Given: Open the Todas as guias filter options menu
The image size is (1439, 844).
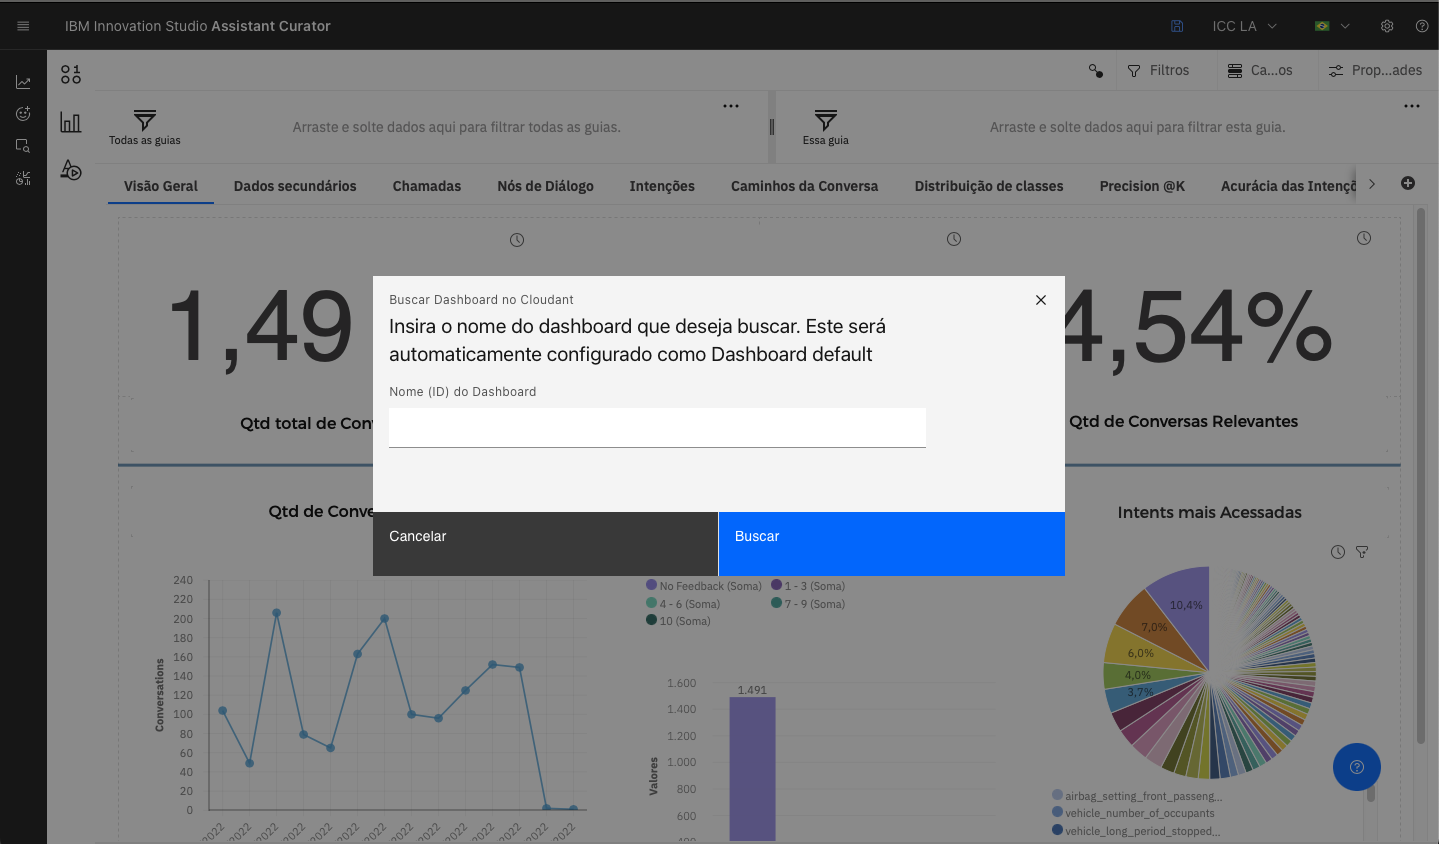Looking at the screenshot, I should point(731,106).
